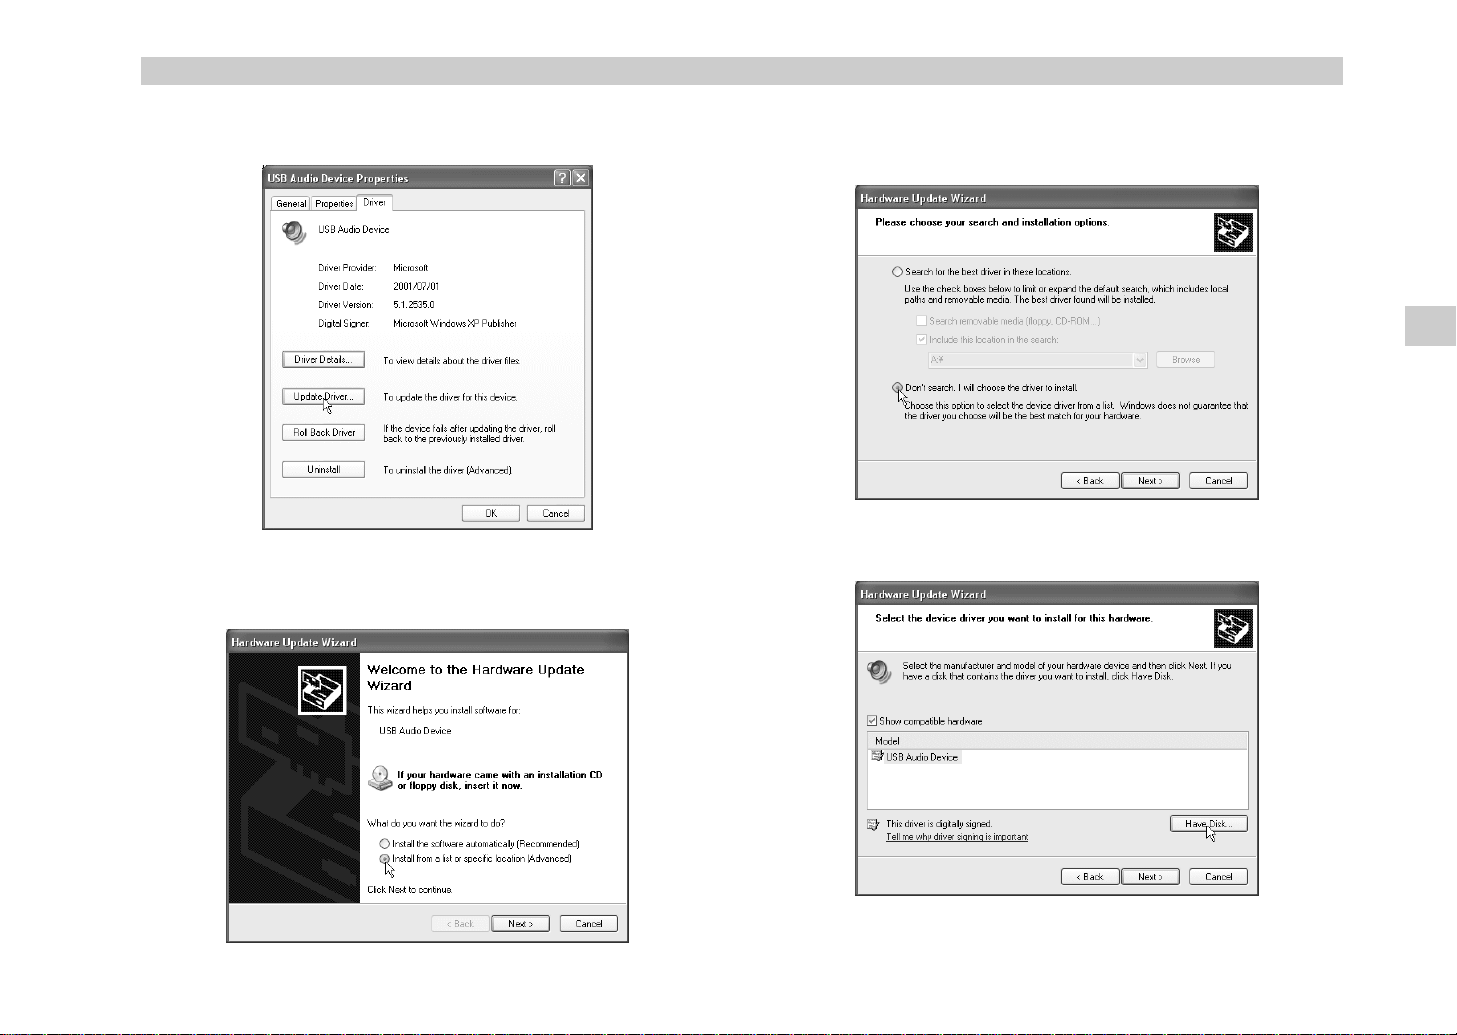
Task: Open Driver Details
Action: [323, 360]
